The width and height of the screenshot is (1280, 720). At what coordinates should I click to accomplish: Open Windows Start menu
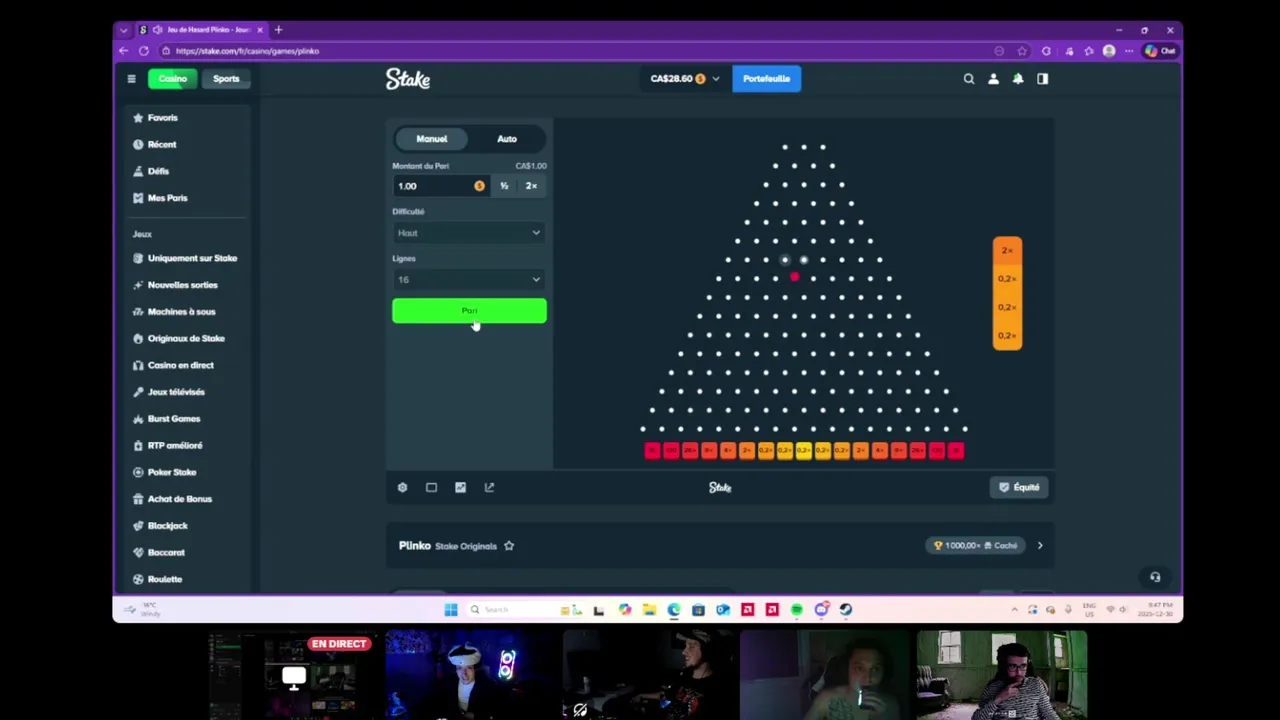tap(451, 610)
